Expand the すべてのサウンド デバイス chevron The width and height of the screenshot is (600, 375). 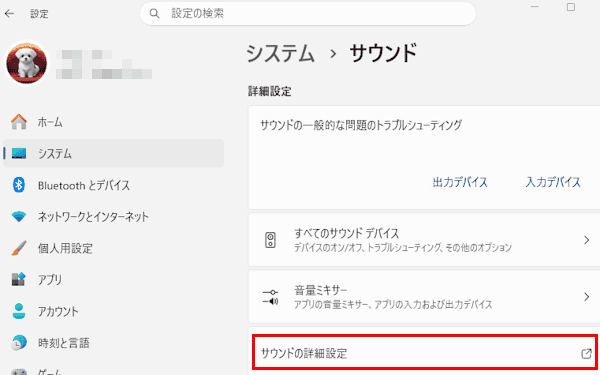[x=586, y=240]
